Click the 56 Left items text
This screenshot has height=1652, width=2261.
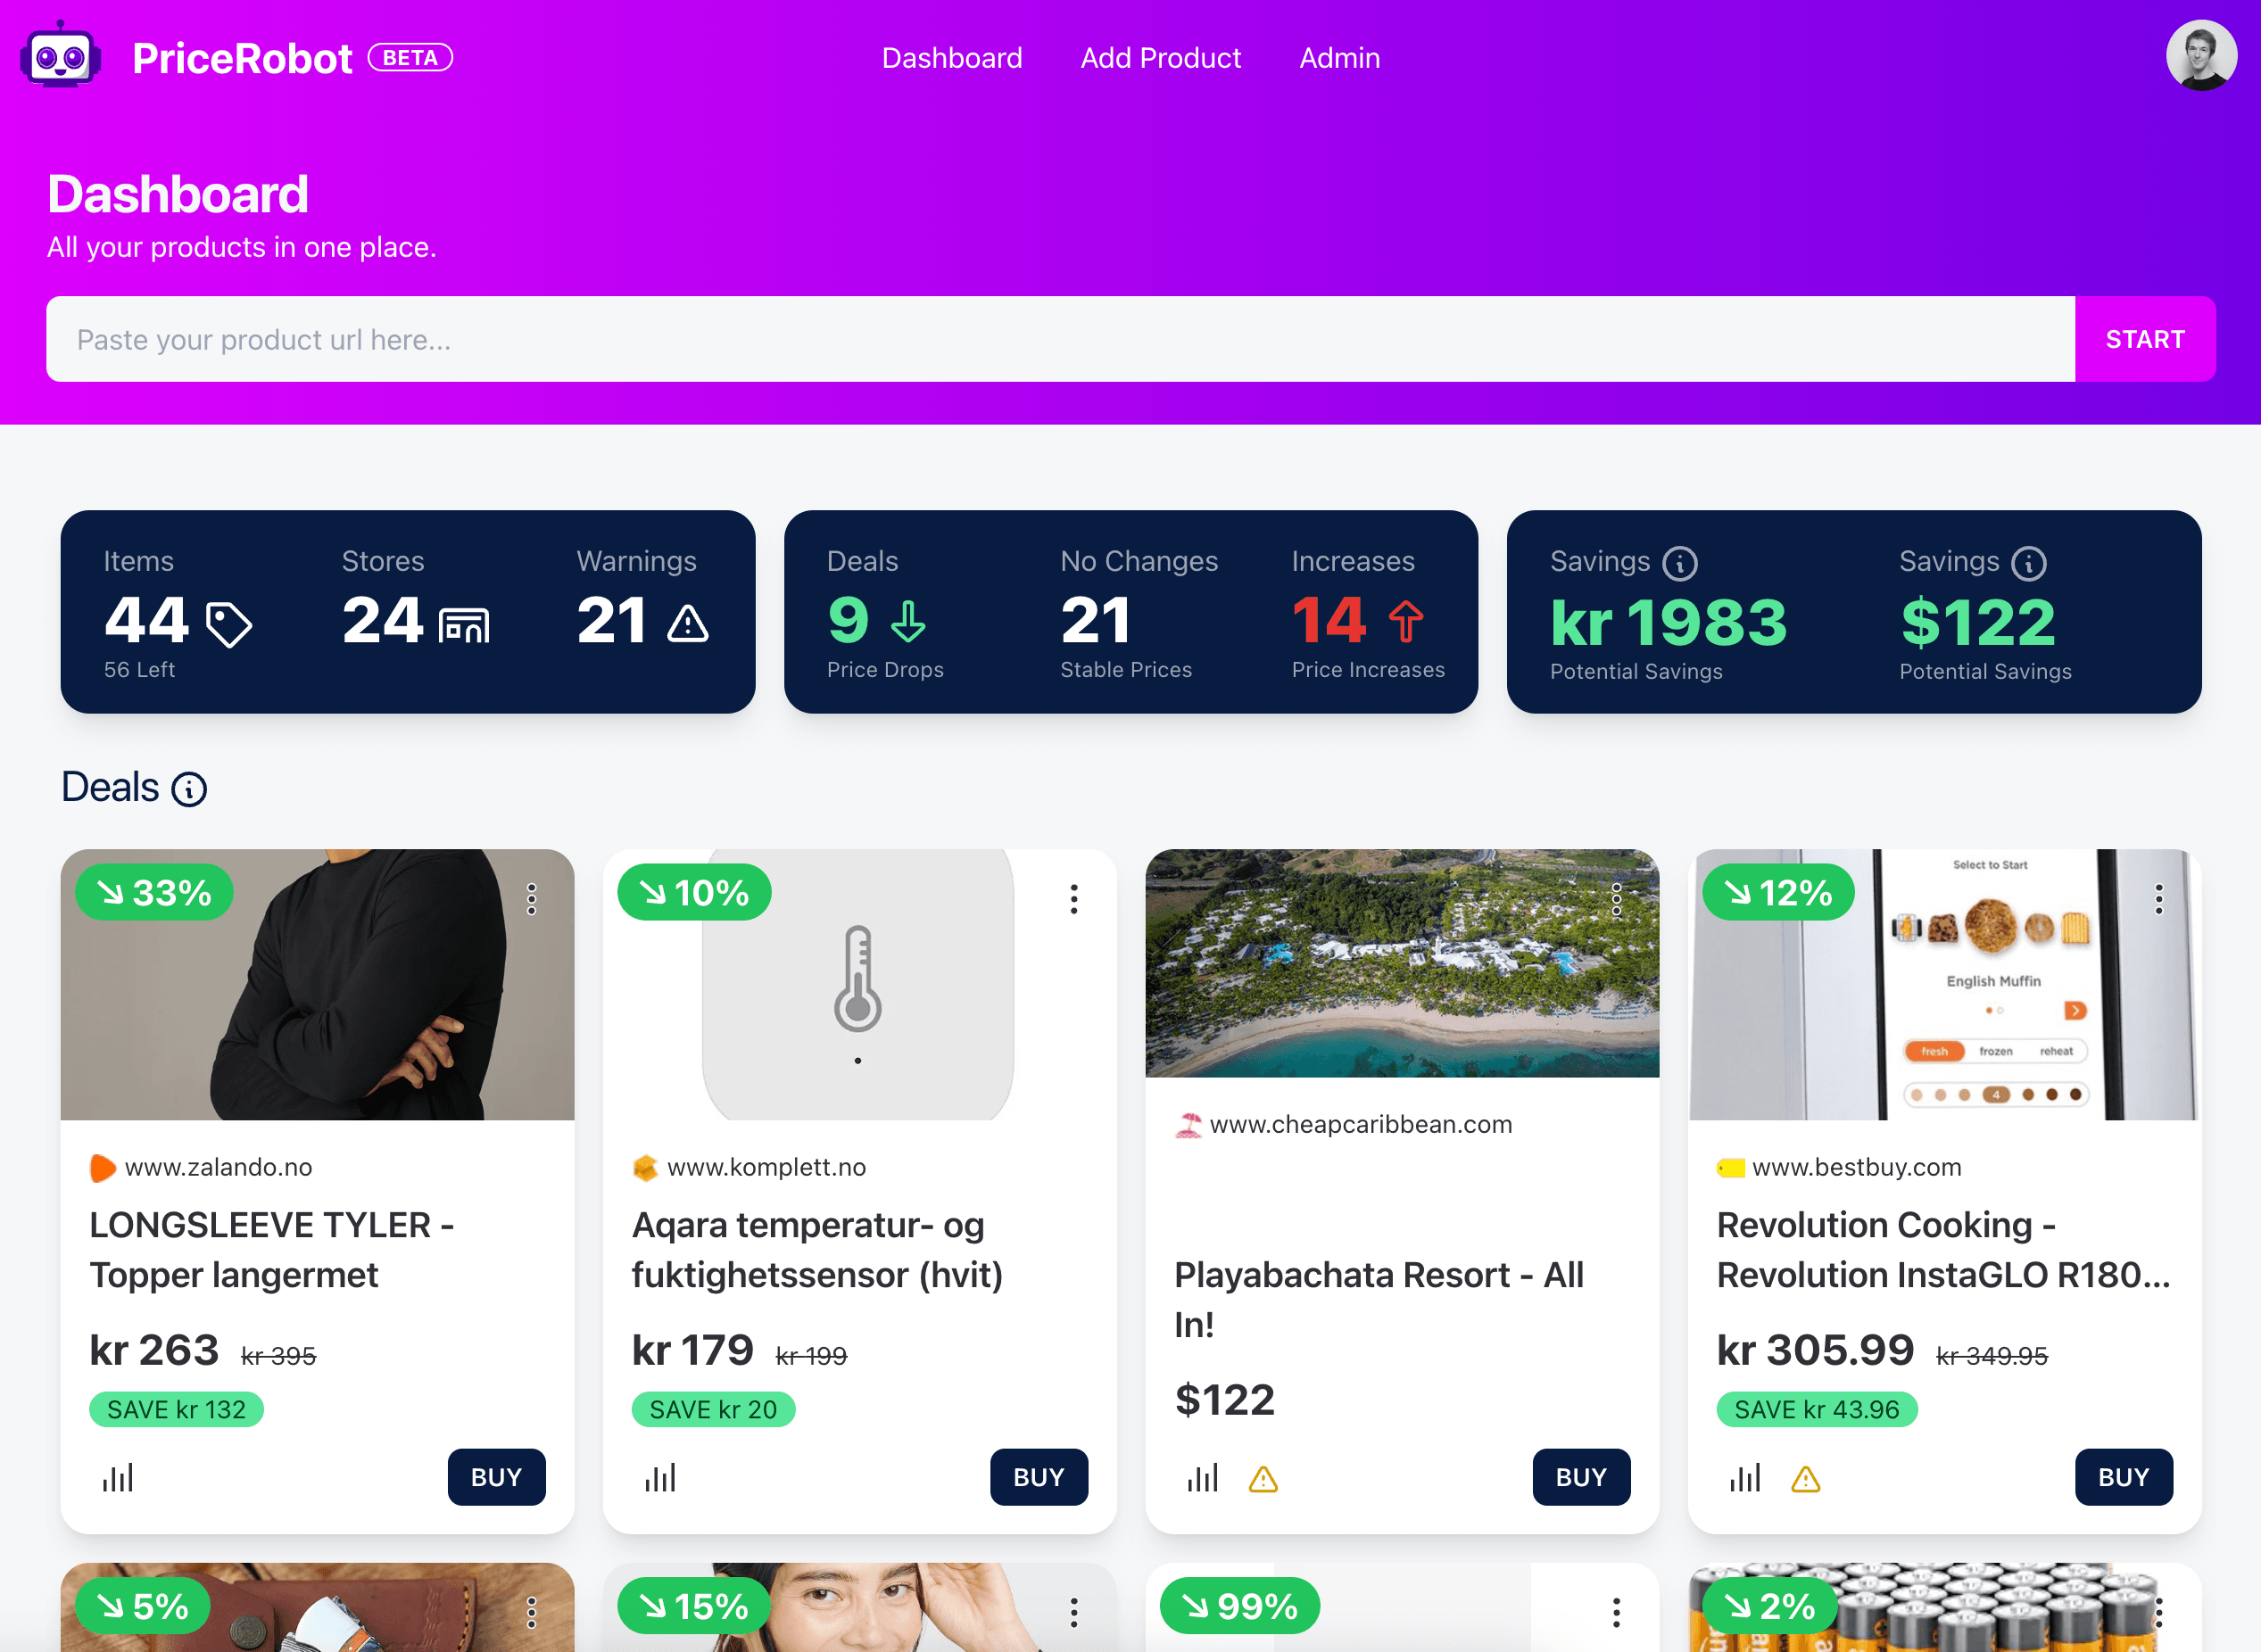[x=139, y=670]
